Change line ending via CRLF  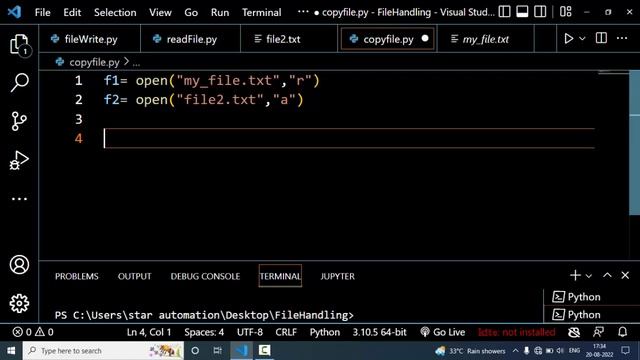click(286, 332)
